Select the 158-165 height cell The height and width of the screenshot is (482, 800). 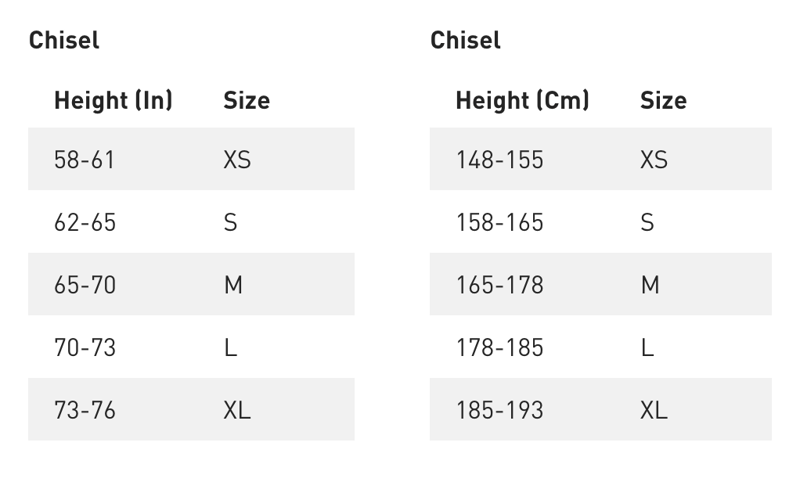coord(499,222)
